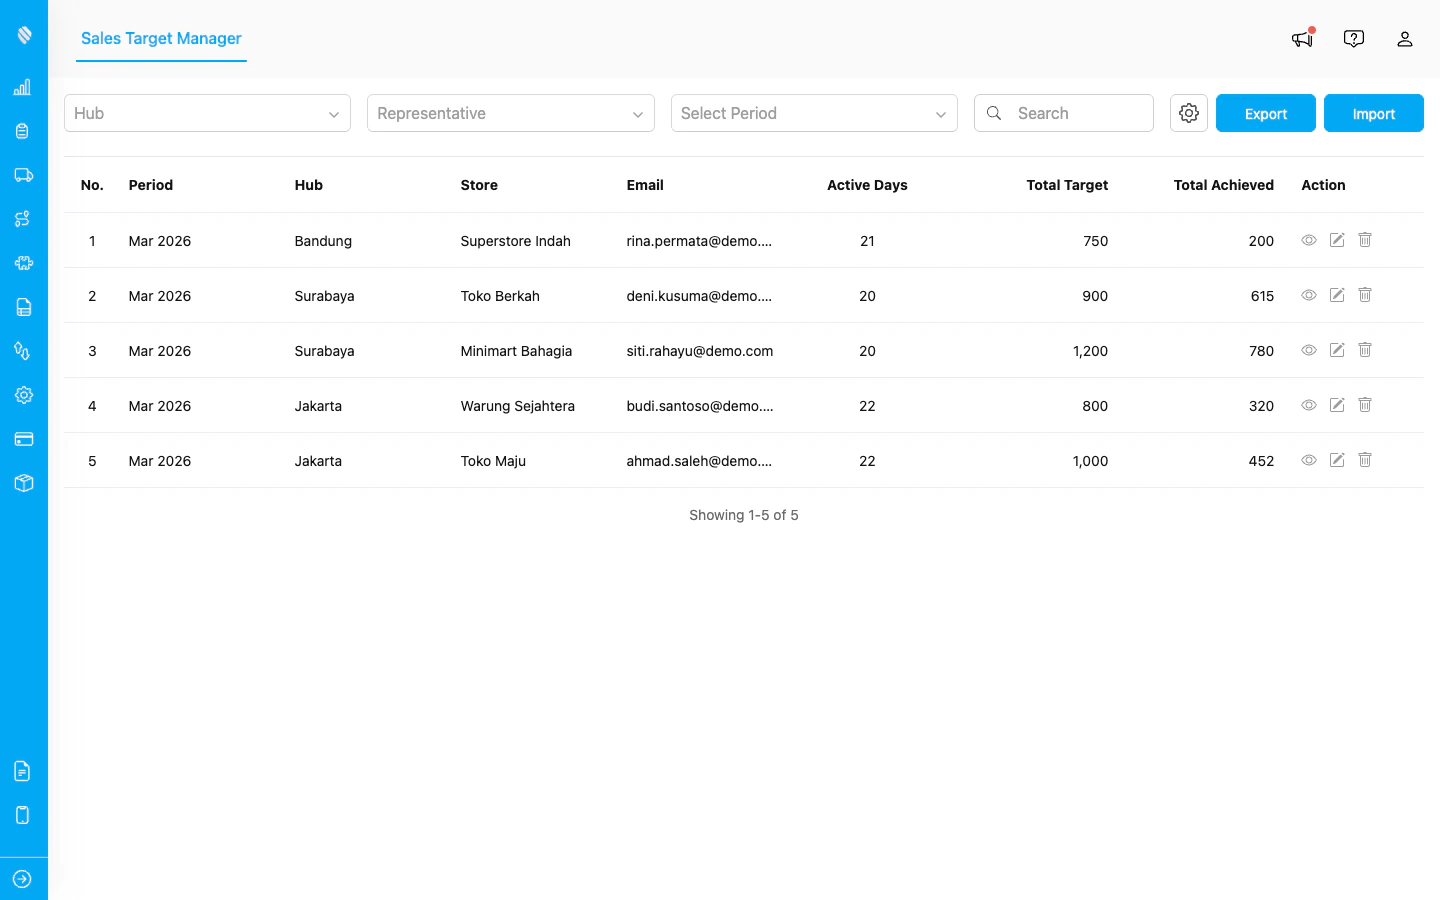This screenshot has height=900, width=1440.
Task: Open the table column settings gear
Action: tap(1188, 113)
